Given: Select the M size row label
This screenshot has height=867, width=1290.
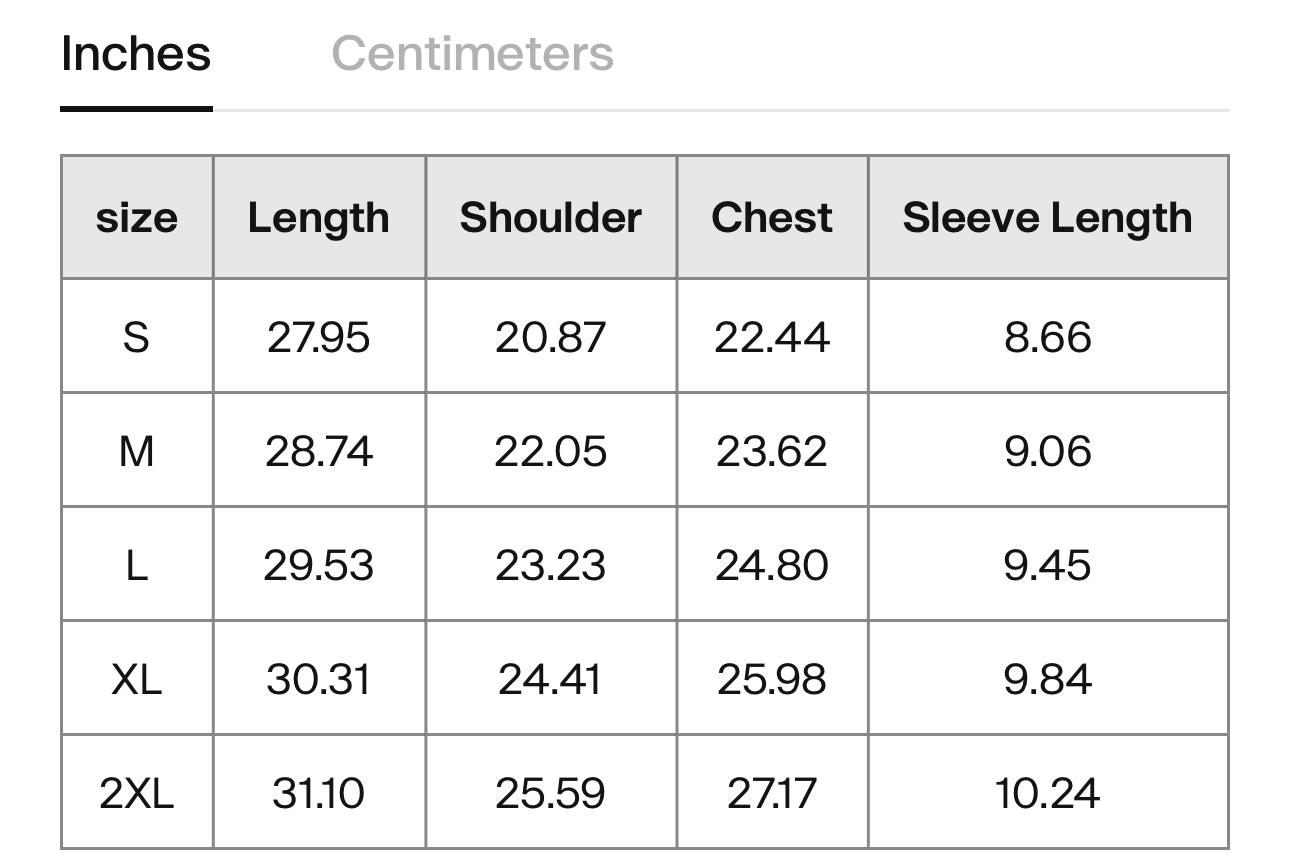Looking at the screenshot, I should click(x=137, y=451).
